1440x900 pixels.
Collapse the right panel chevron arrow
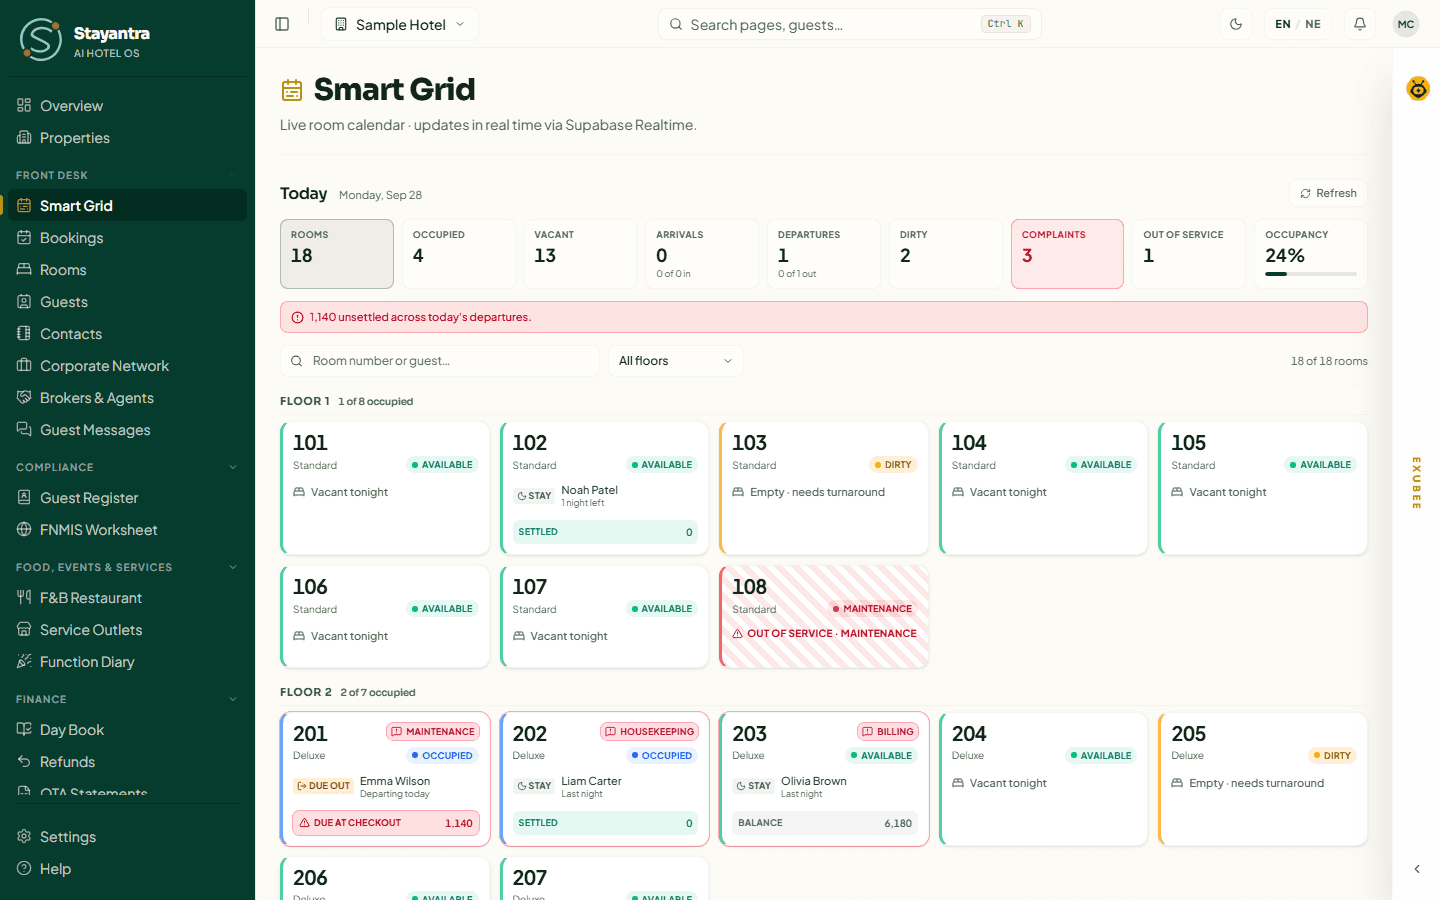1417,869
